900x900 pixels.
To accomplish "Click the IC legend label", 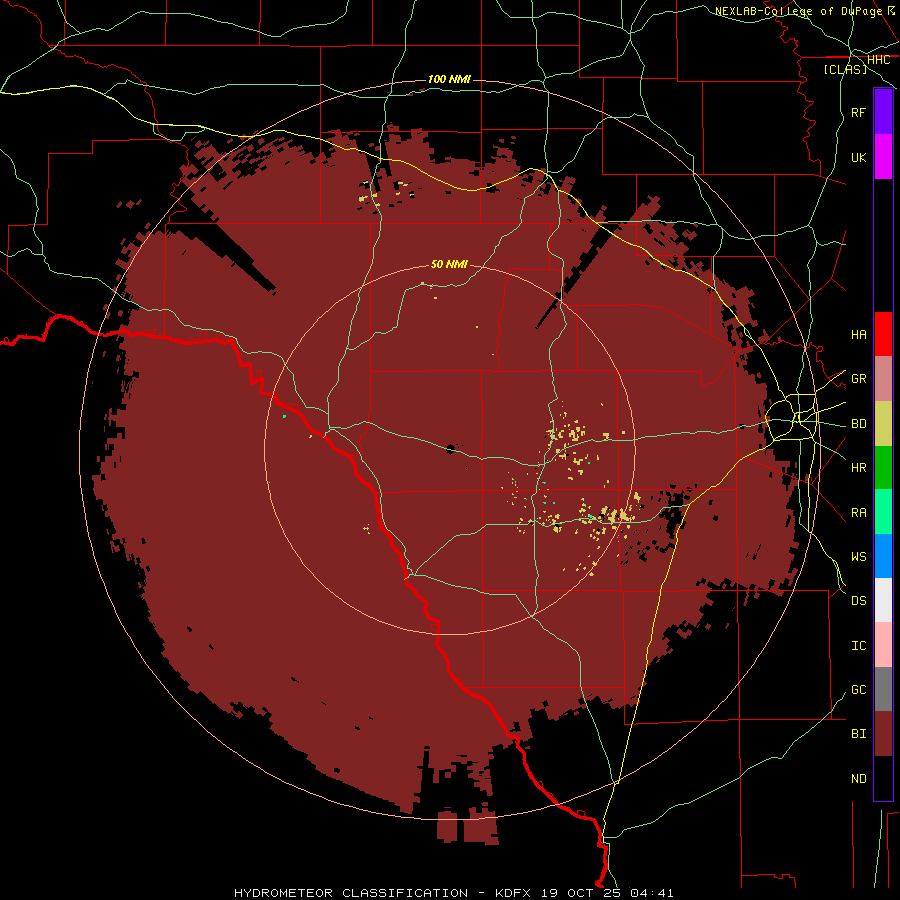I will click(x=859, y=646).
